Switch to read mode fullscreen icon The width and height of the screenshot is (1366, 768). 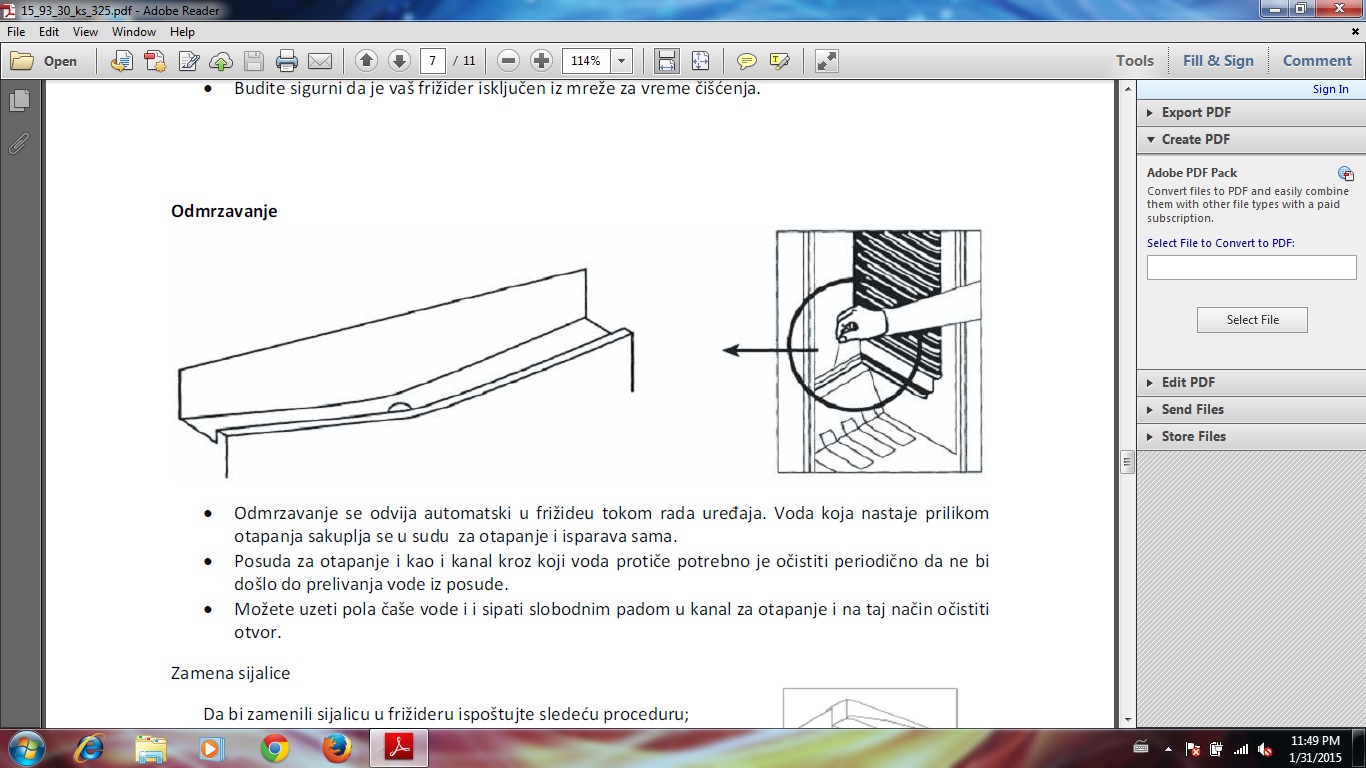point(826,61)
